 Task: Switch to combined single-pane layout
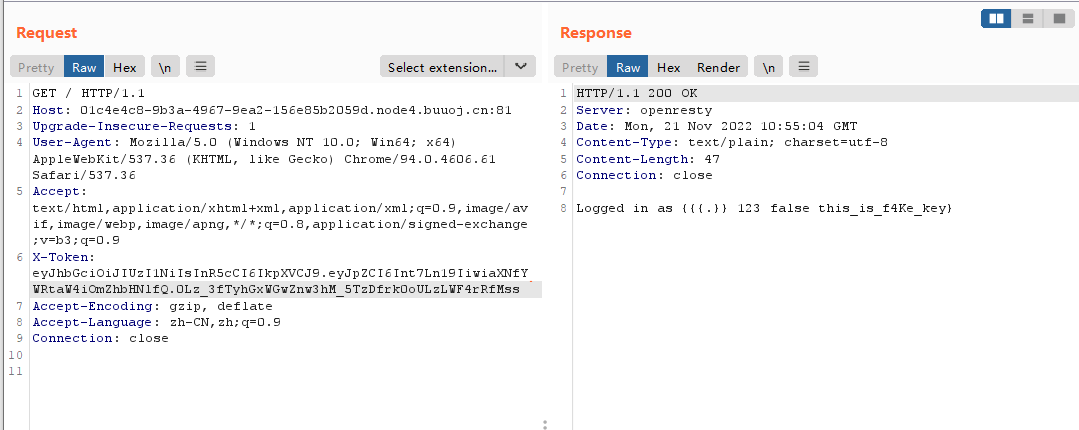tap(1058, 18)
